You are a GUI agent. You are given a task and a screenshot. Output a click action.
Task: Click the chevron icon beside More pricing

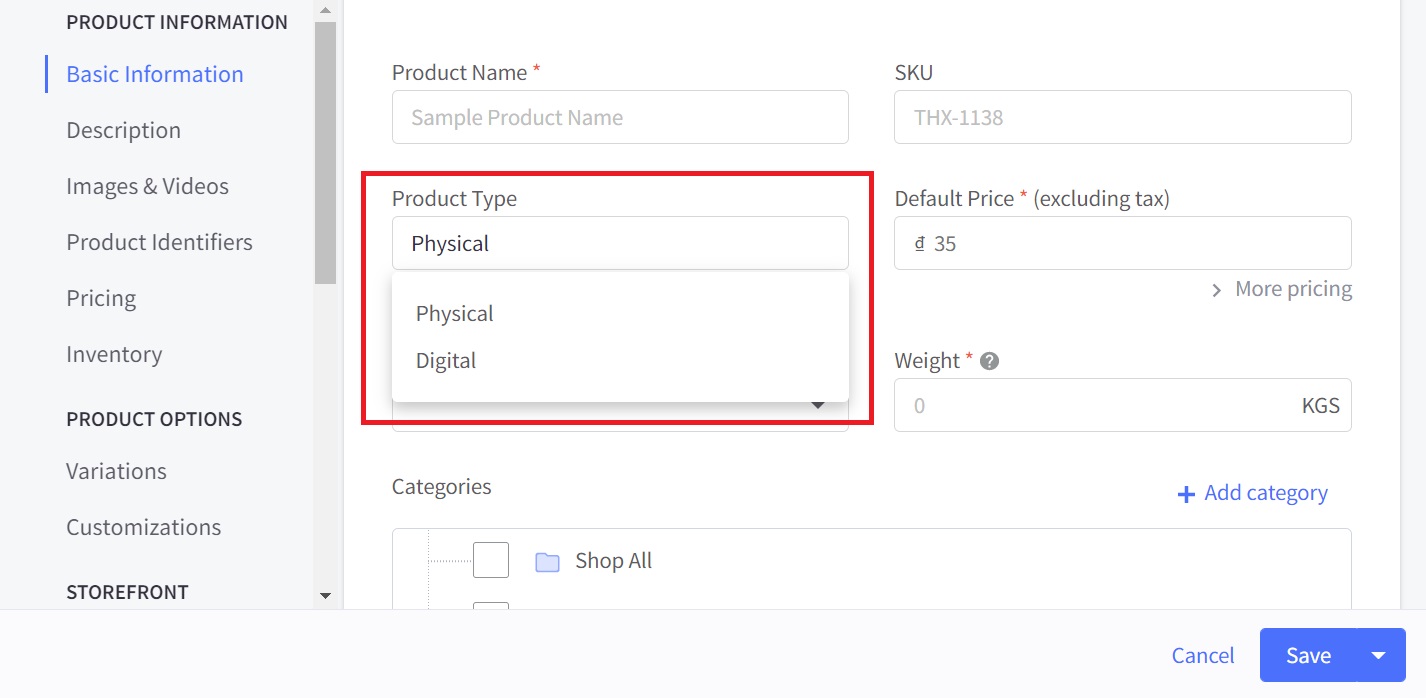(x=1217, y=290)
